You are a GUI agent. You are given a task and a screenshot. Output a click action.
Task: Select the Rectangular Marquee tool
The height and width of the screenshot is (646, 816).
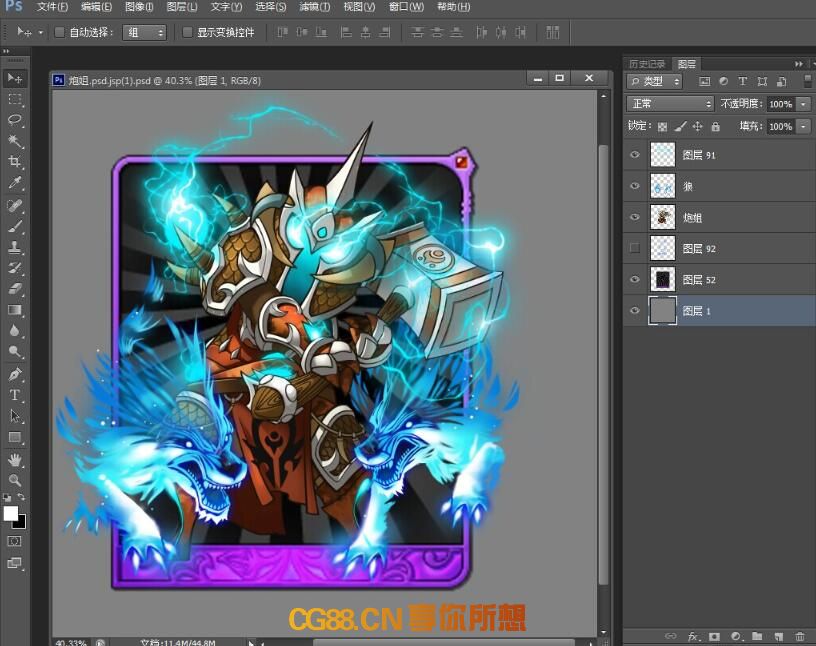15,99
